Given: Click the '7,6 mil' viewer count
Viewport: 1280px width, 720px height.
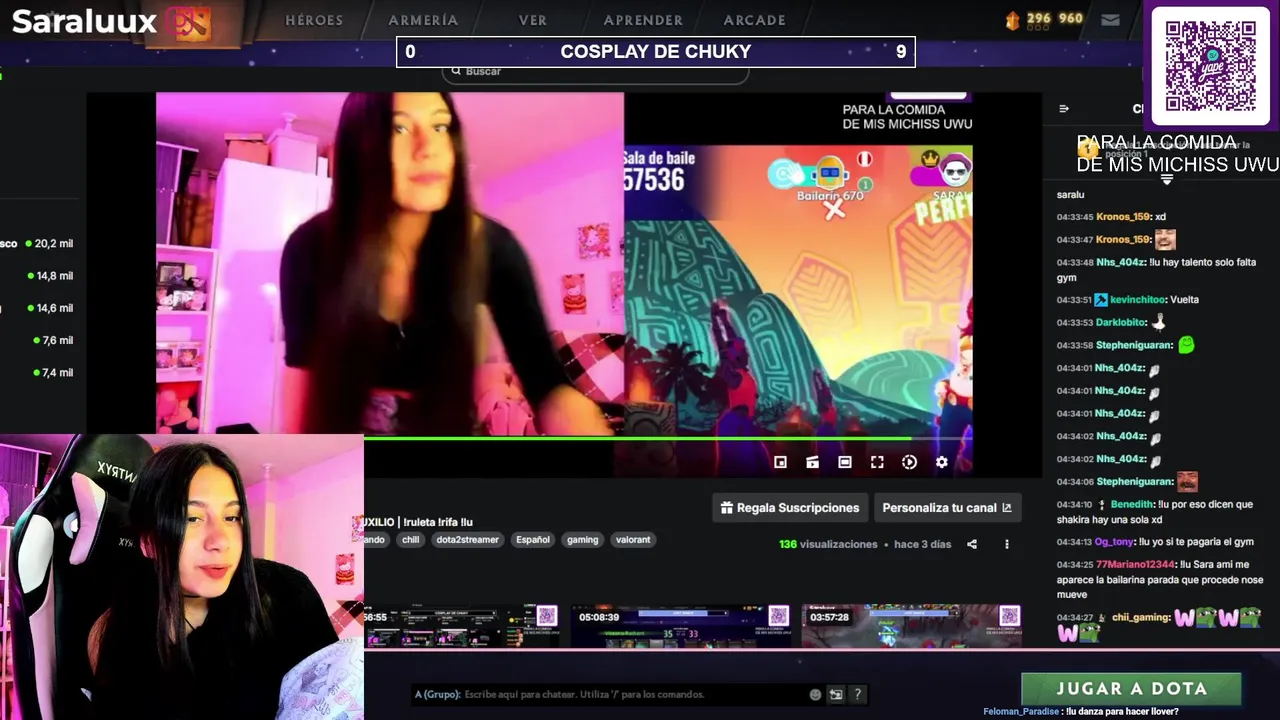Looking at the screenshot, I should (58, 340).
